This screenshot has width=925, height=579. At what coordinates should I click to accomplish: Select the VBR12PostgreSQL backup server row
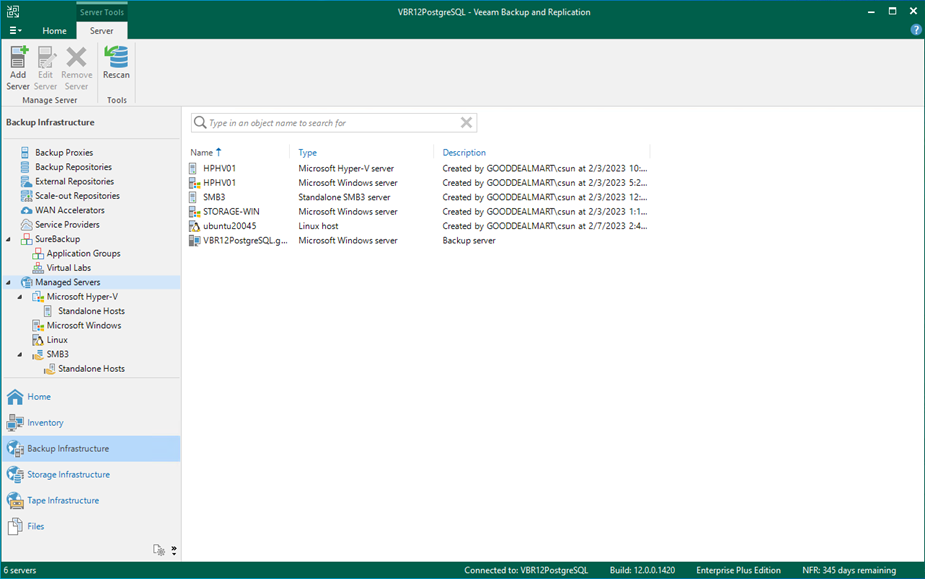[x=419, y=240]
